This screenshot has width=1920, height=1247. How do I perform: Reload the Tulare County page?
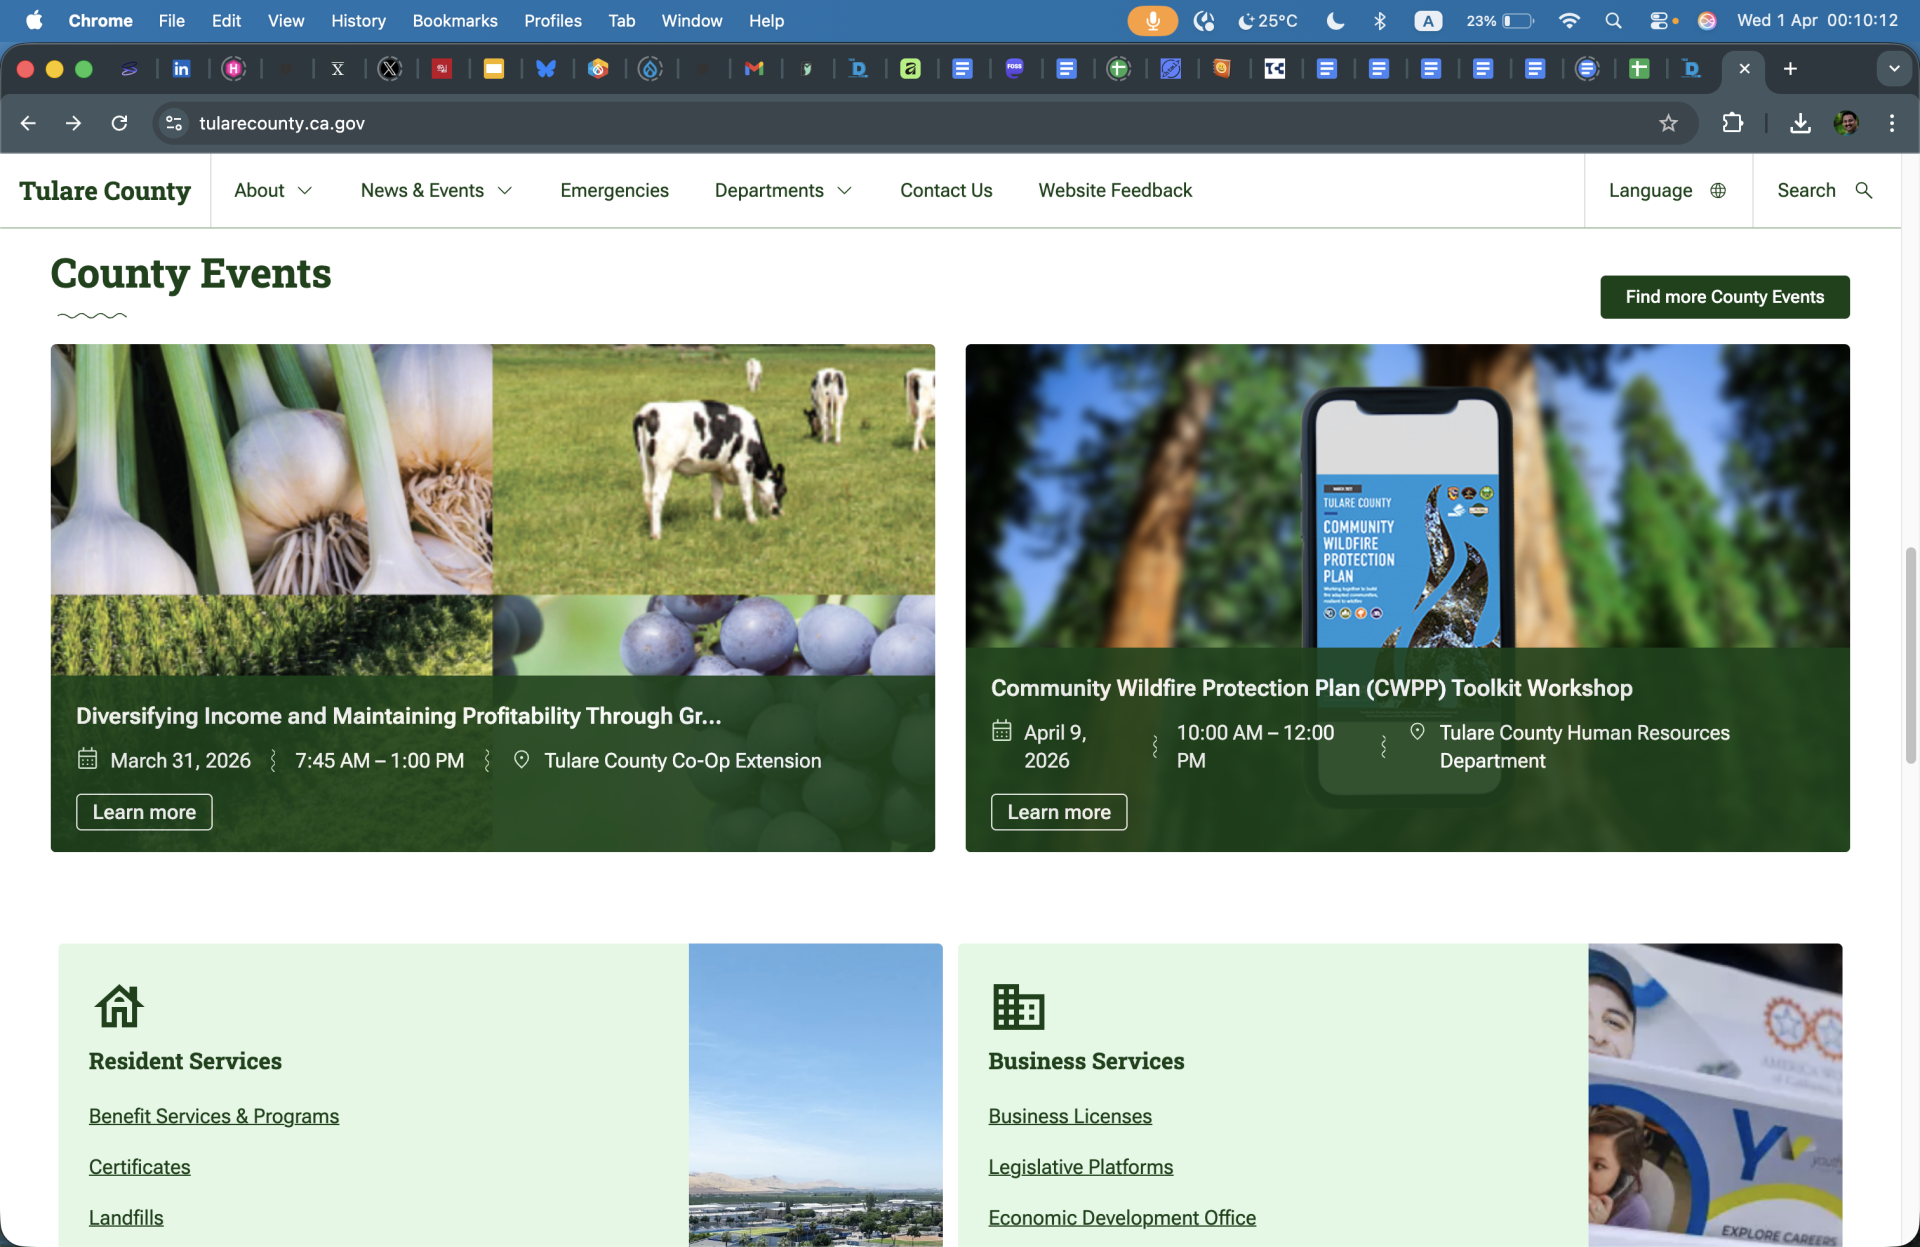tap(119, 123)
